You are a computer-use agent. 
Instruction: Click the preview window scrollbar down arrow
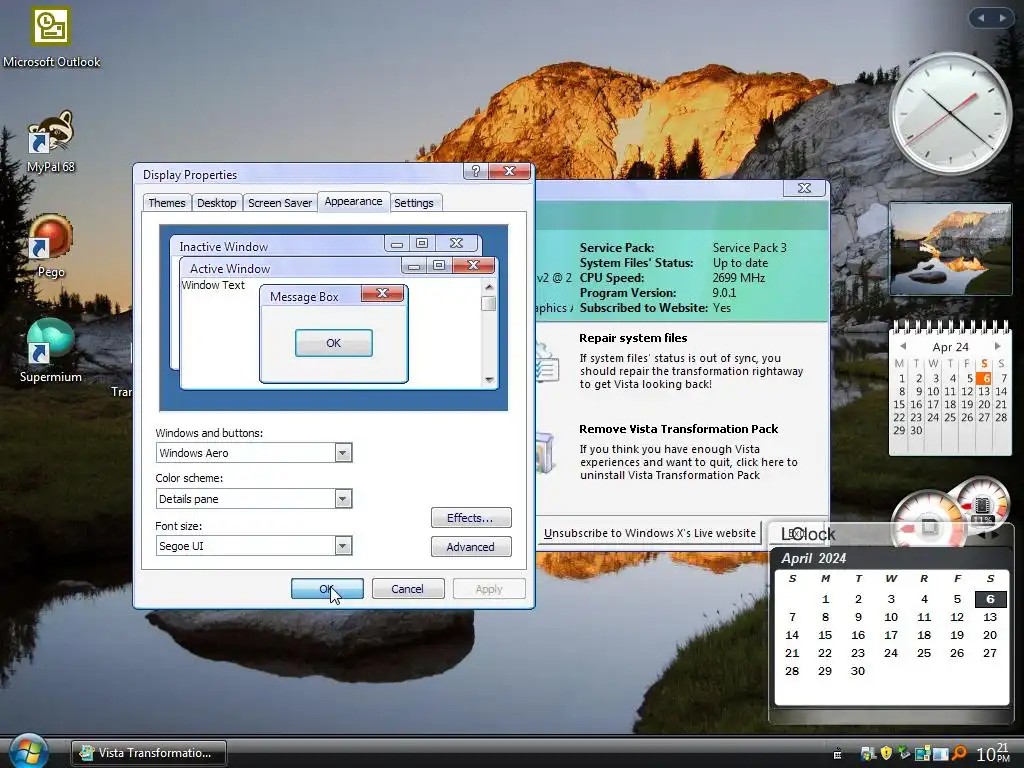(x=489, y=380)
